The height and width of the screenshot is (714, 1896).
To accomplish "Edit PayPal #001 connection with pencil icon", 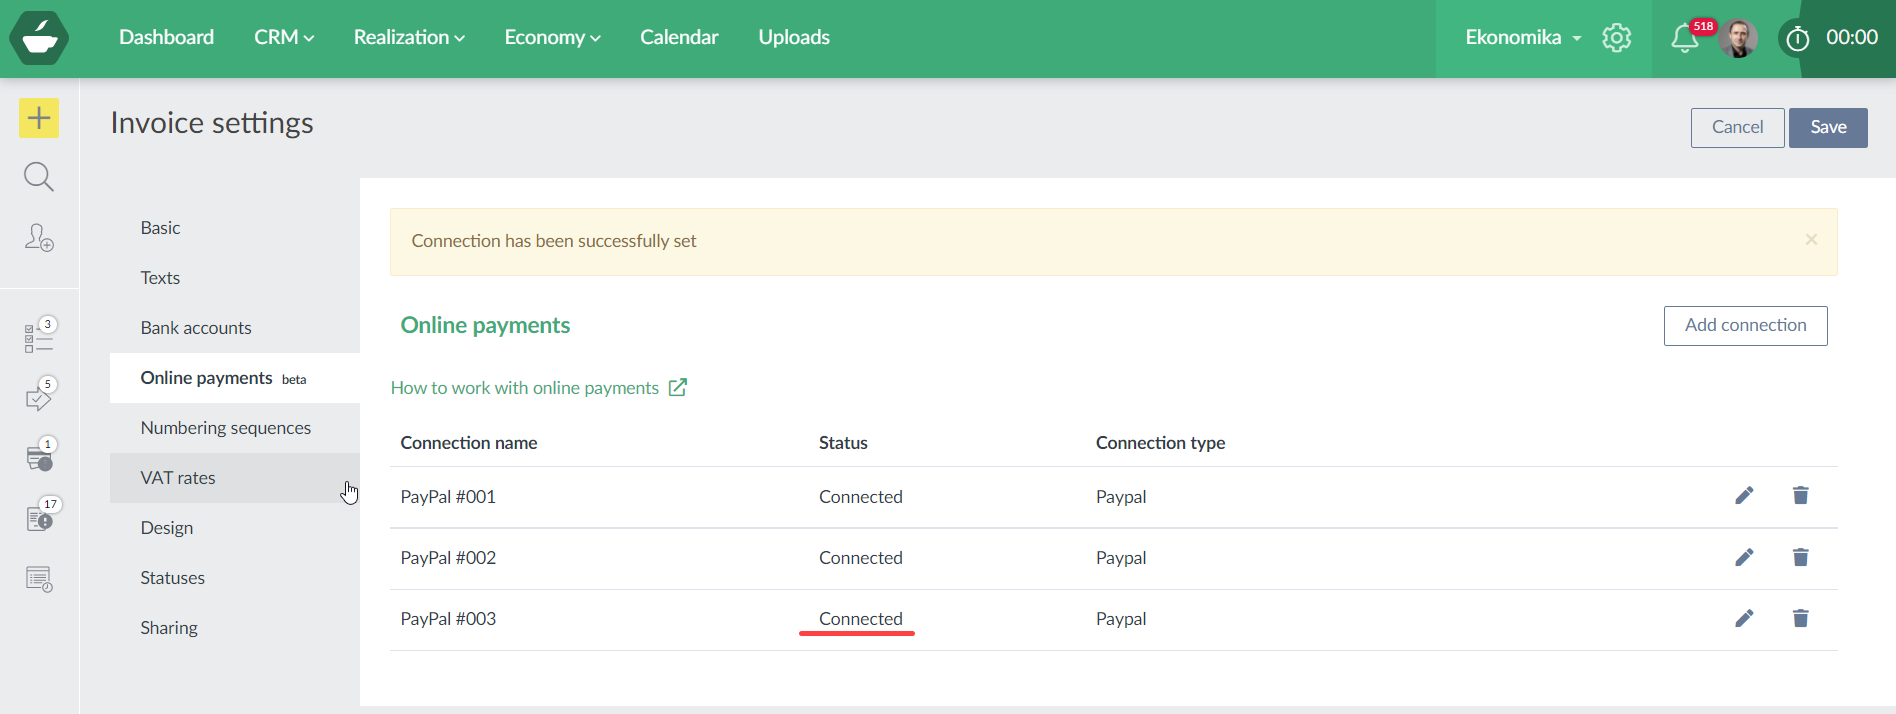I will [1744, 496].
